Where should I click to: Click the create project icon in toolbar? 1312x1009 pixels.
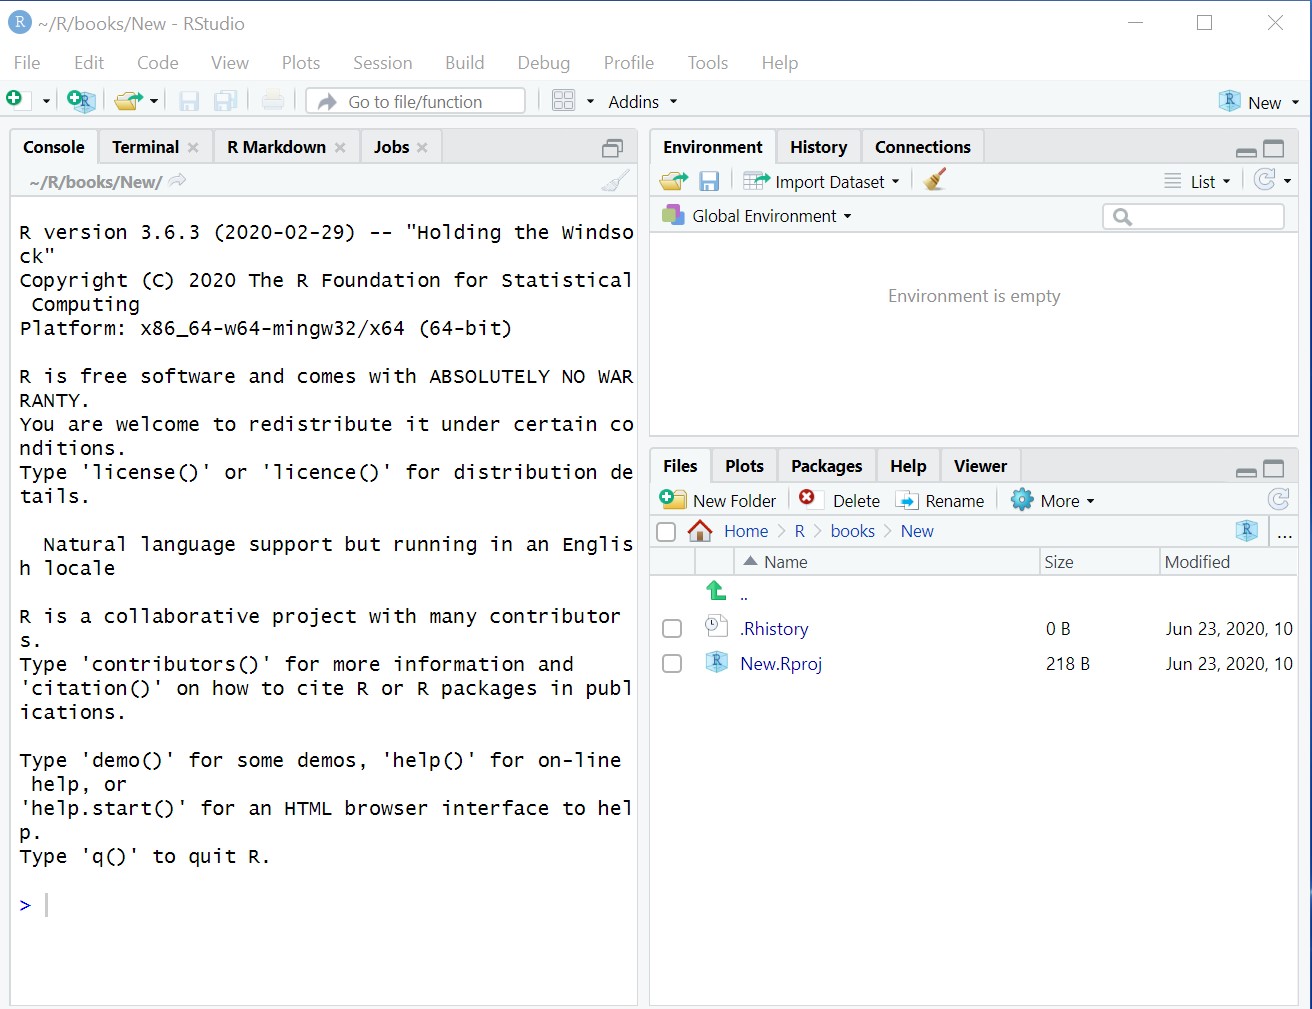80,101
